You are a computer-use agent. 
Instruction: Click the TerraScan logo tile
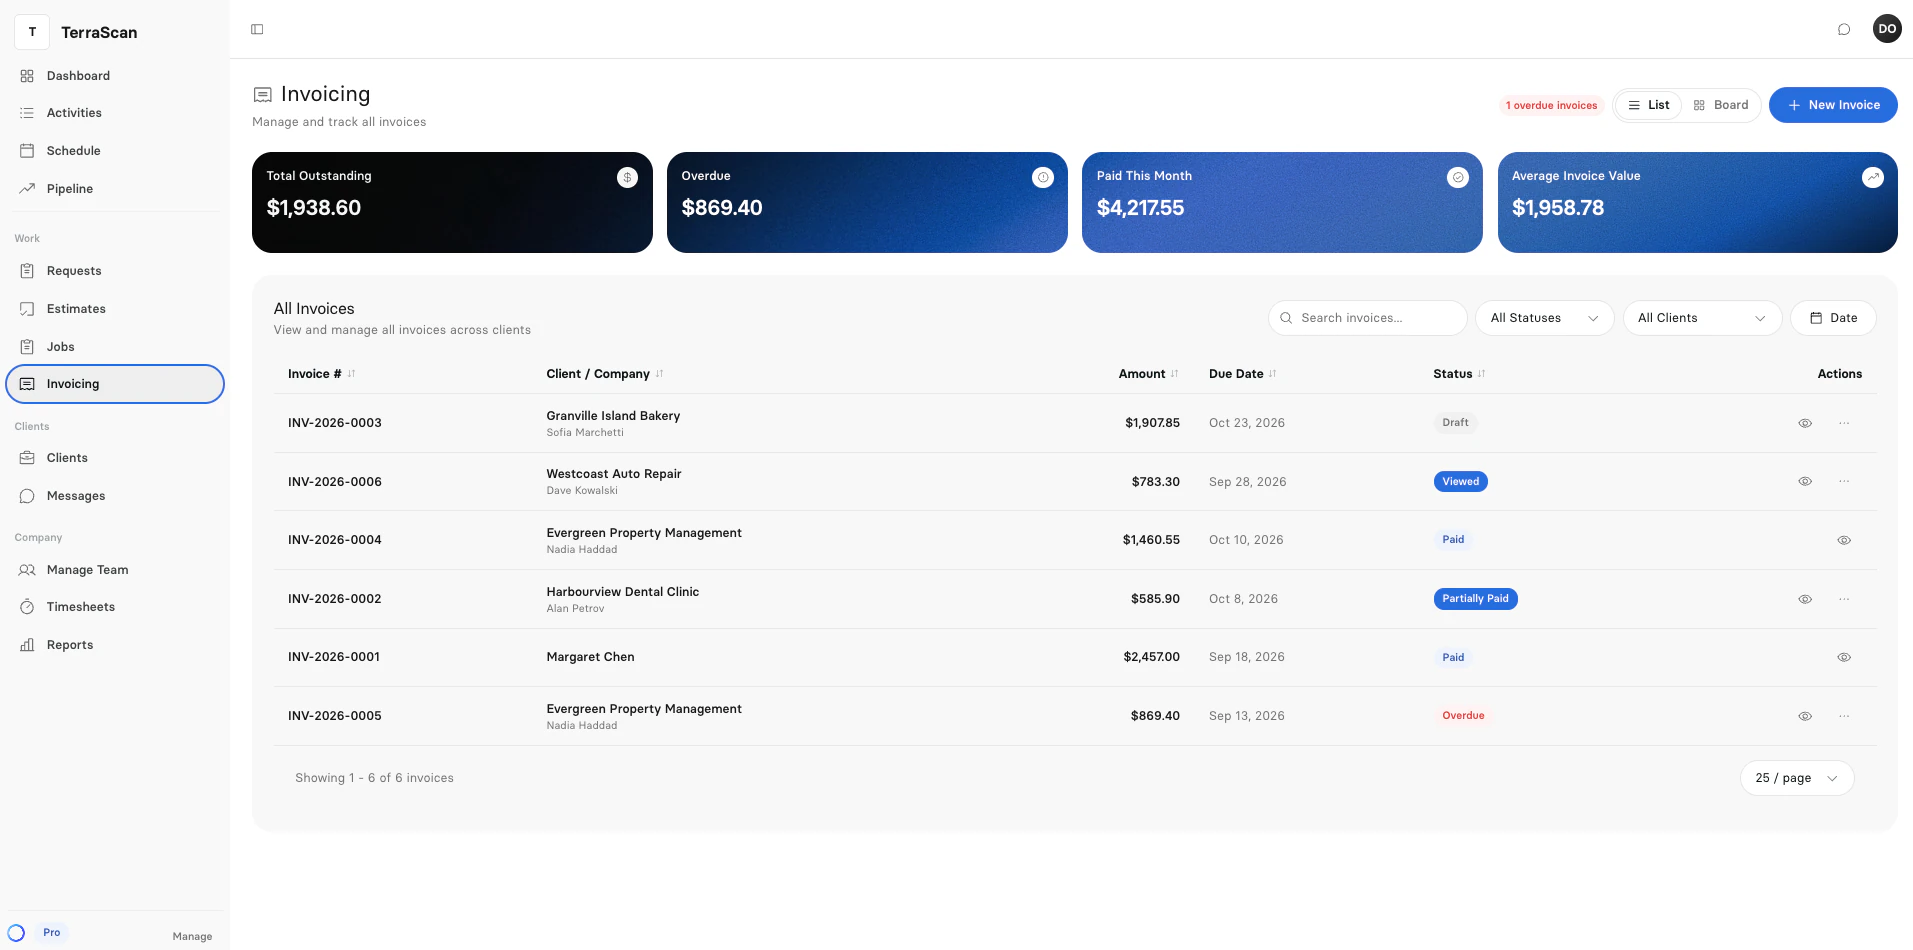click(x=32, y=32)
